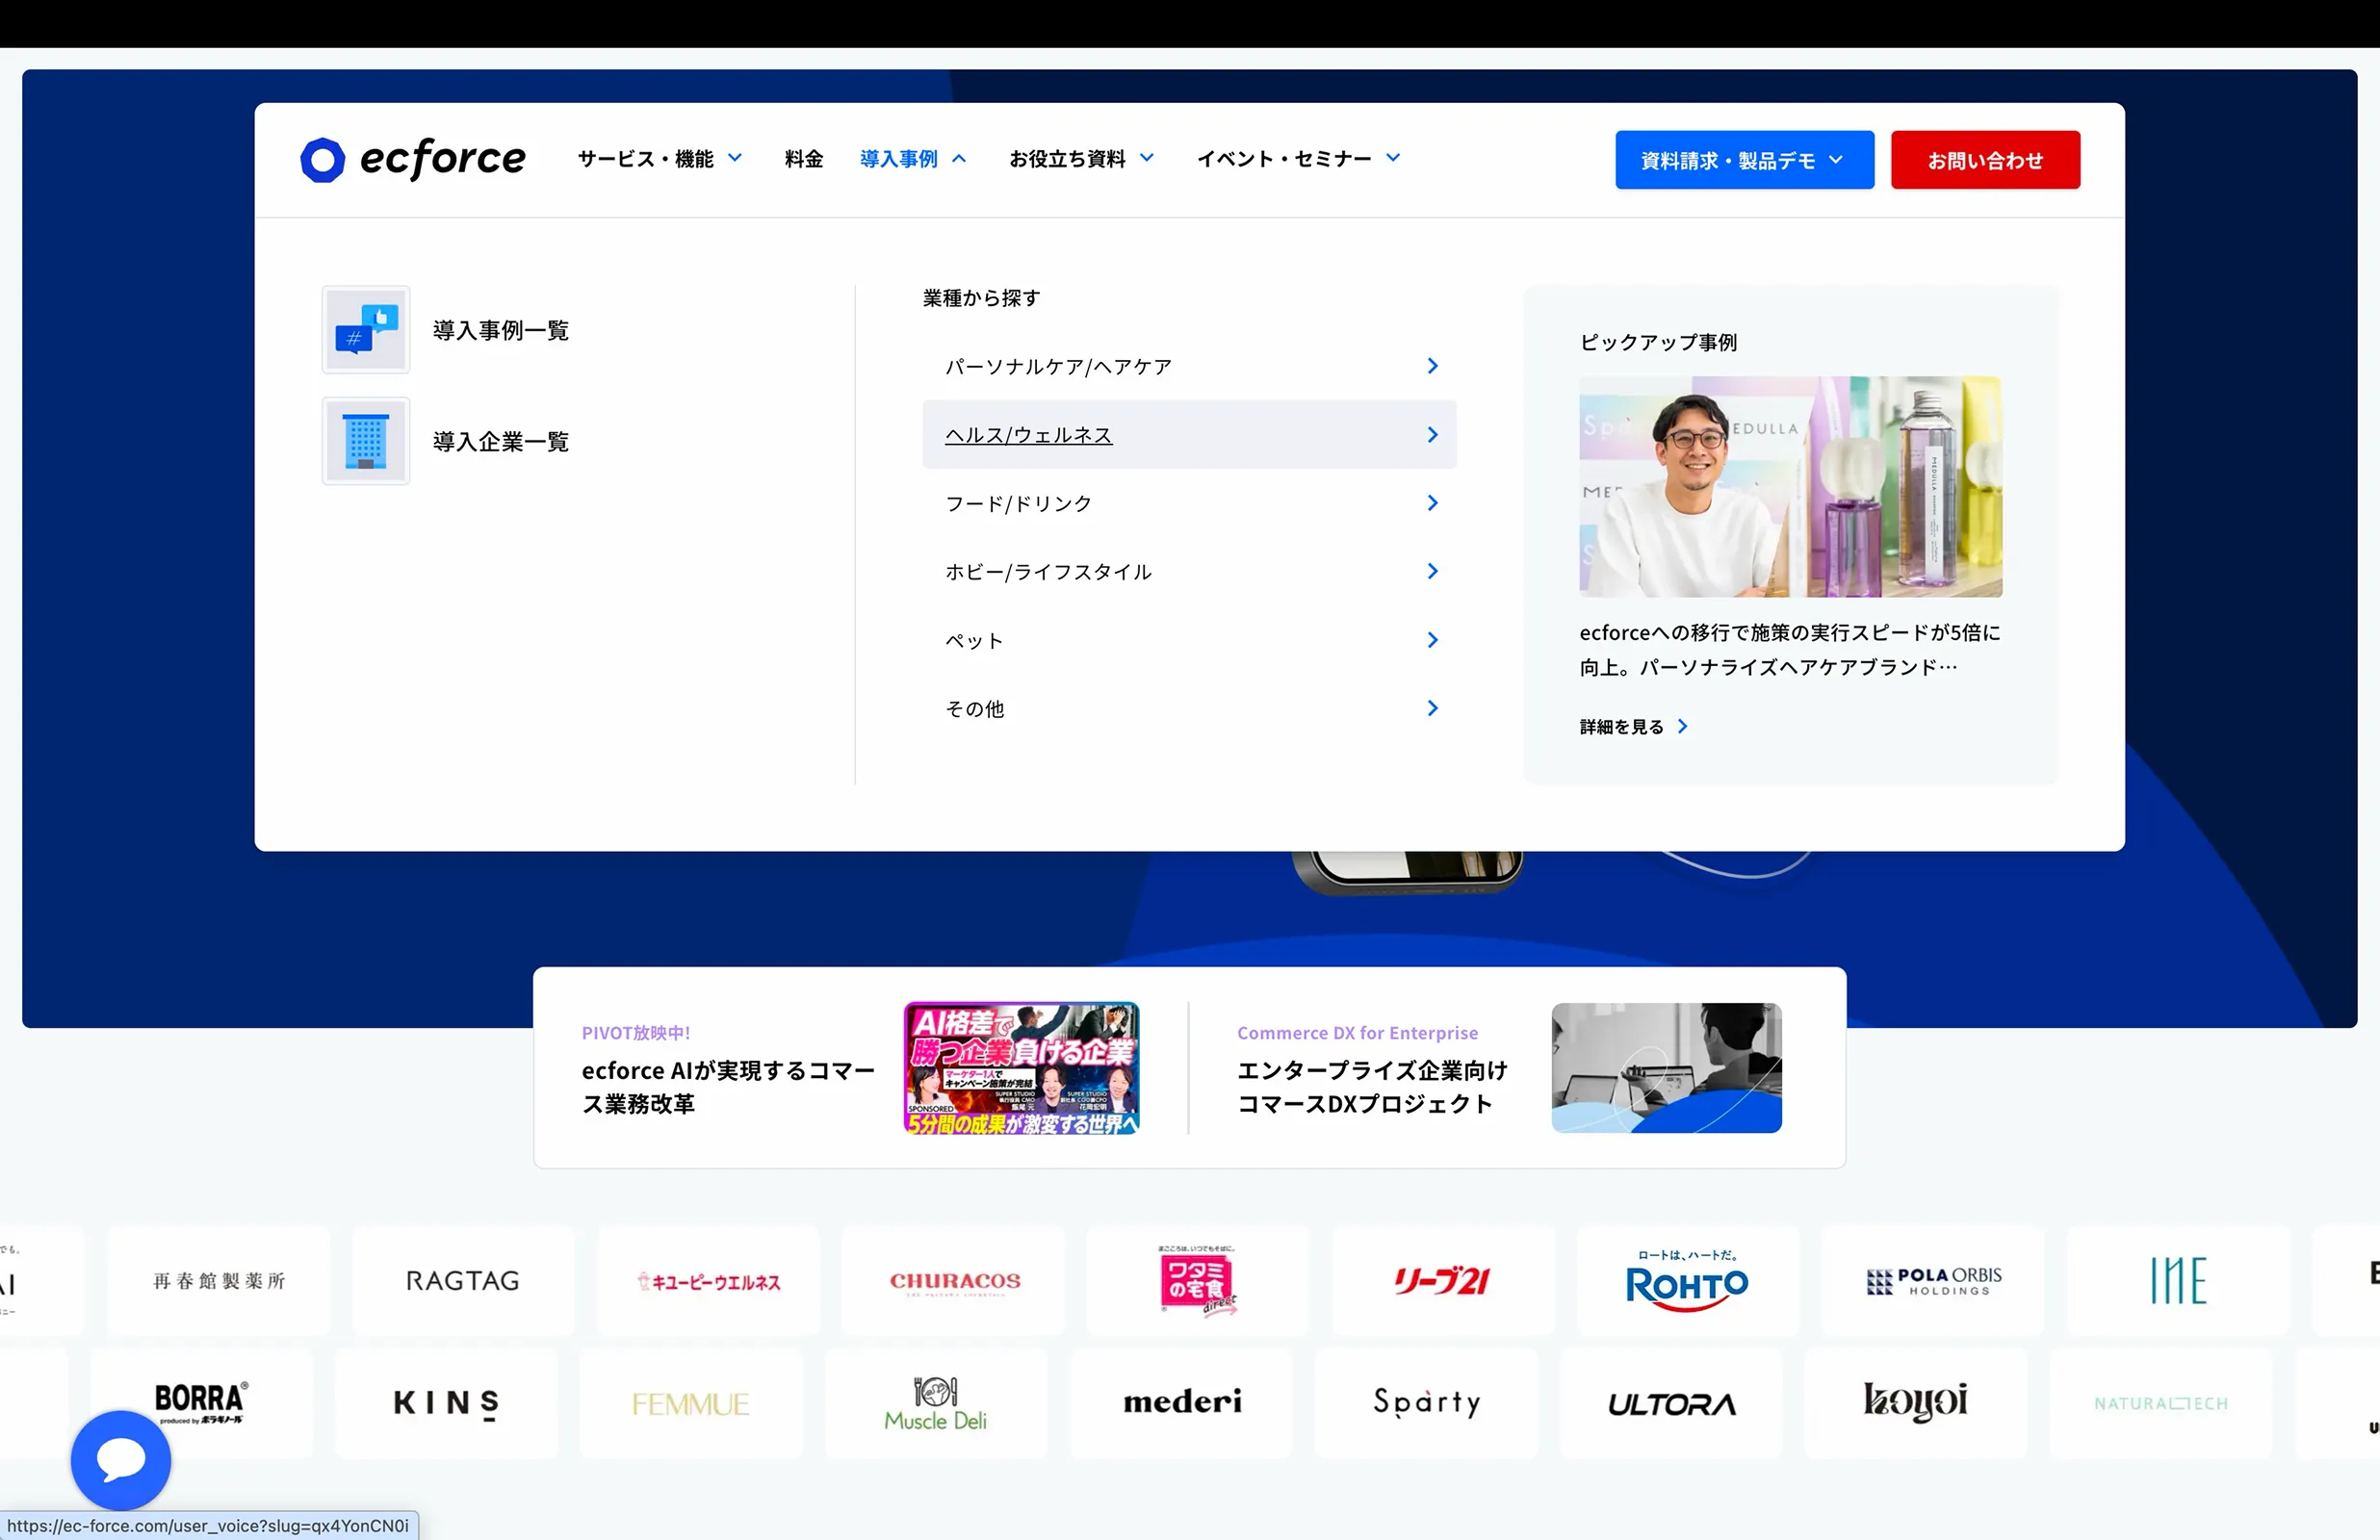Click the KINS logo

point(446,1403)
